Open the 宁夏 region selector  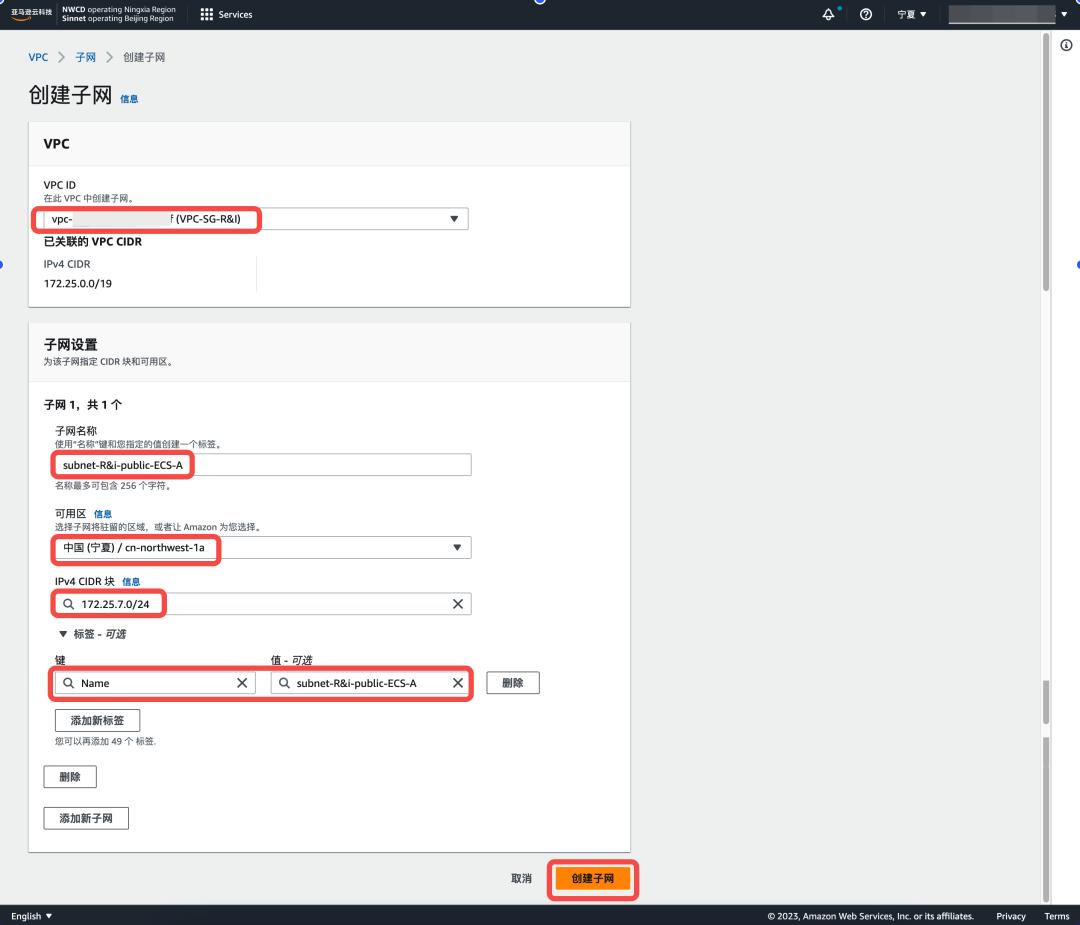click(x=911, y=14)
